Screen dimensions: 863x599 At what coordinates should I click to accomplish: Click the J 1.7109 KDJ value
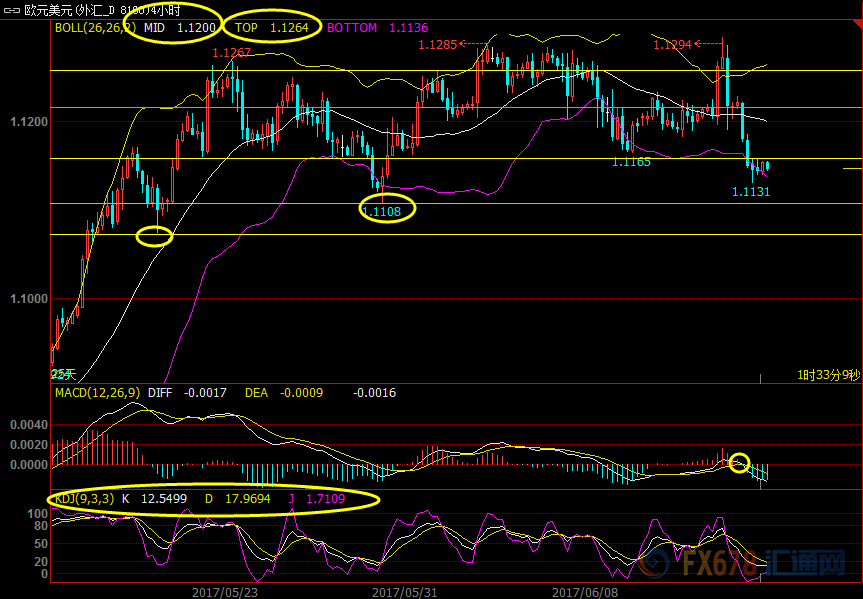coord(316,499)
